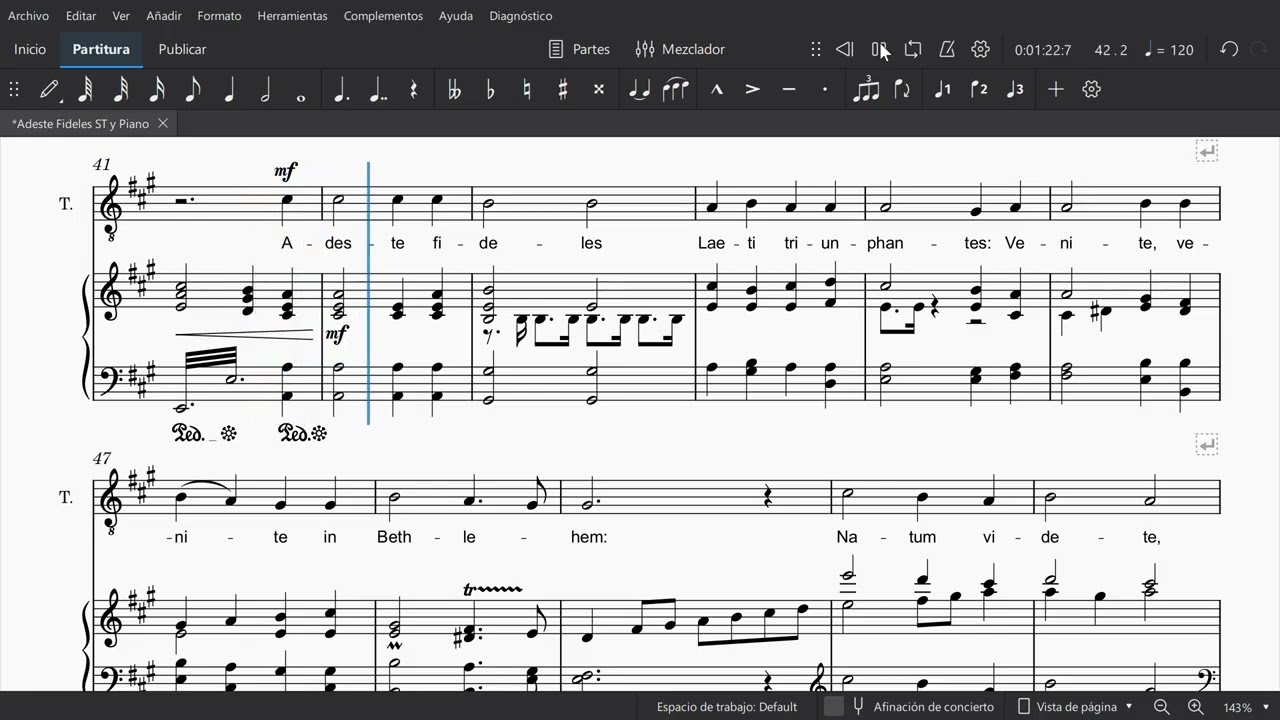This screenshot has height=720, width=1280.
Task: Customize note input toolbar gear
Action: click(x=1091, y=89)
